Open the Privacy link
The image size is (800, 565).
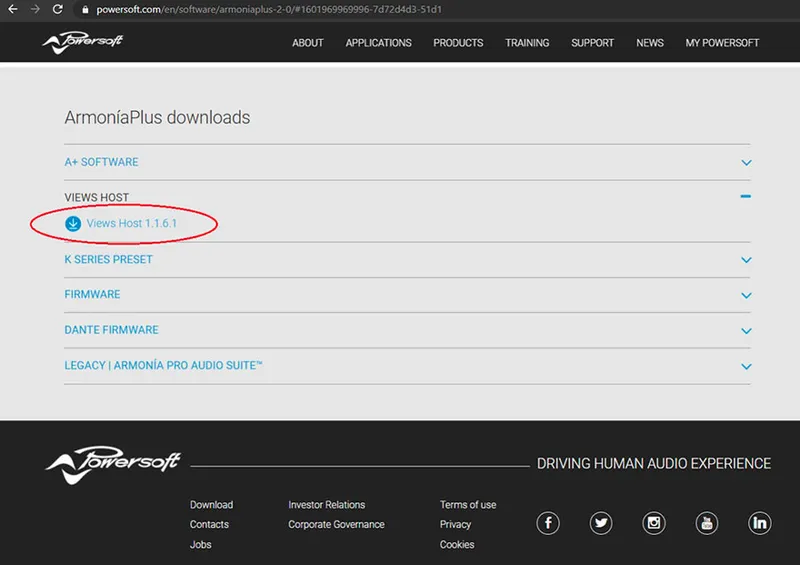point(455,525)
